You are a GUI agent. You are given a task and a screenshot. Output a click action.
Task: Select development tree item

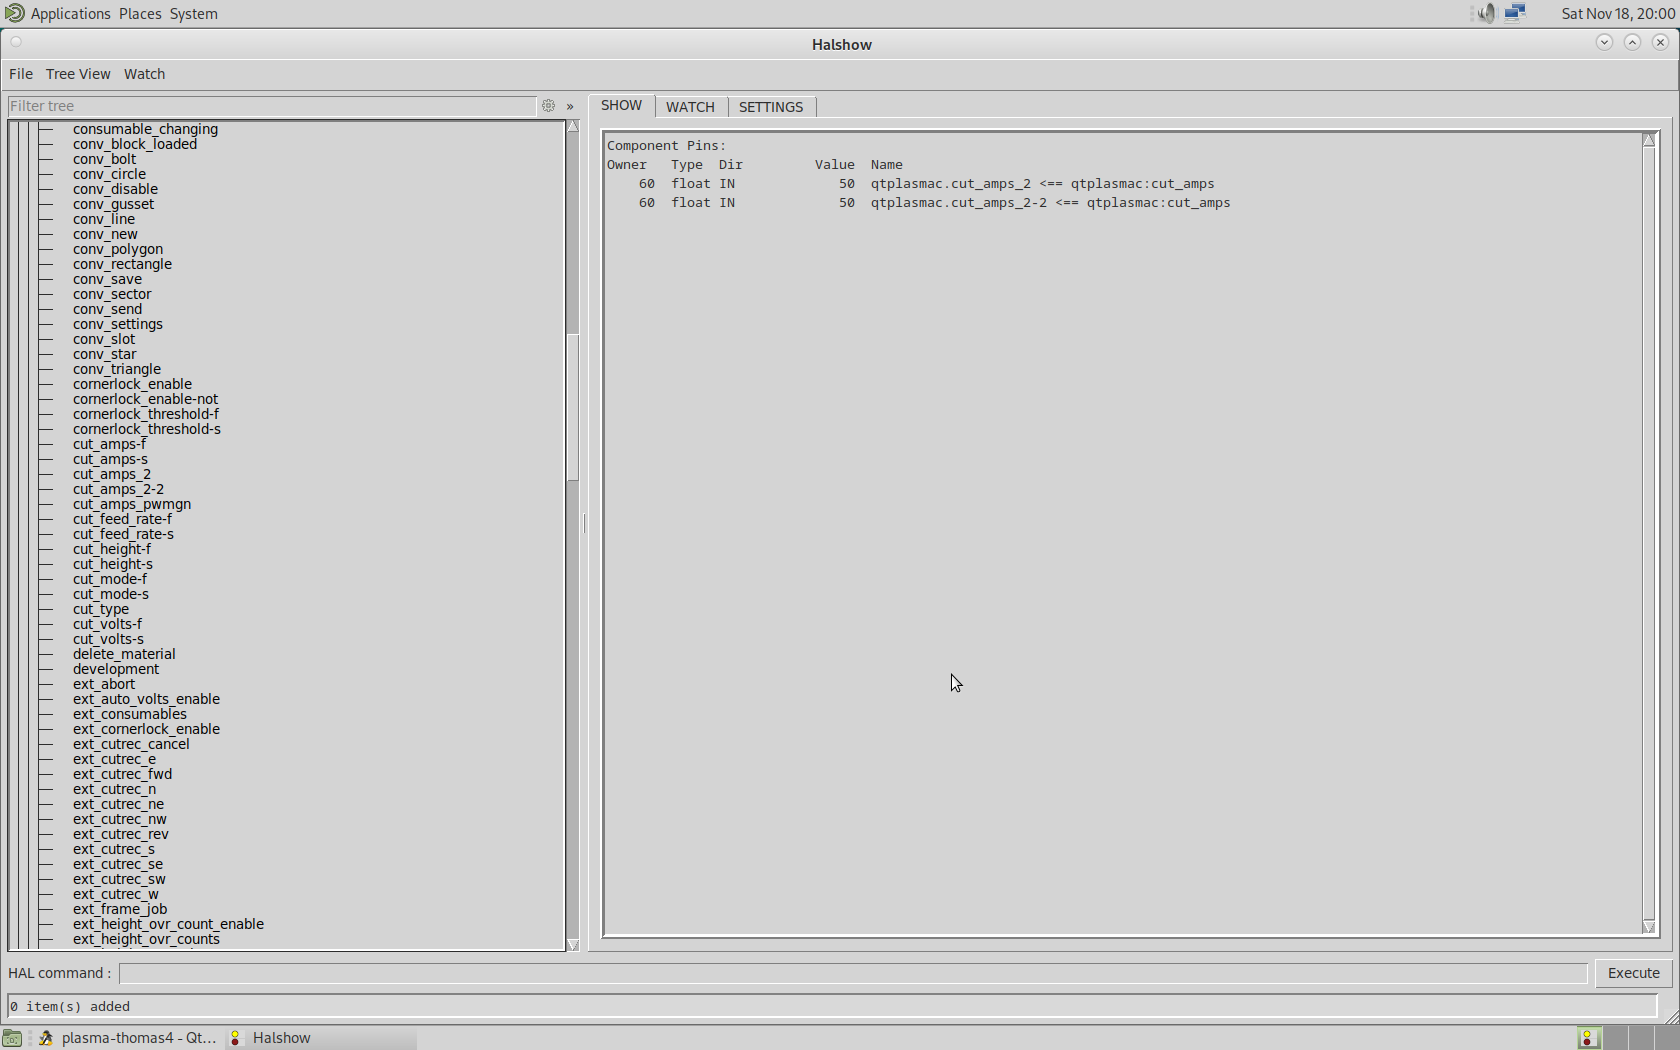point(116,669)
